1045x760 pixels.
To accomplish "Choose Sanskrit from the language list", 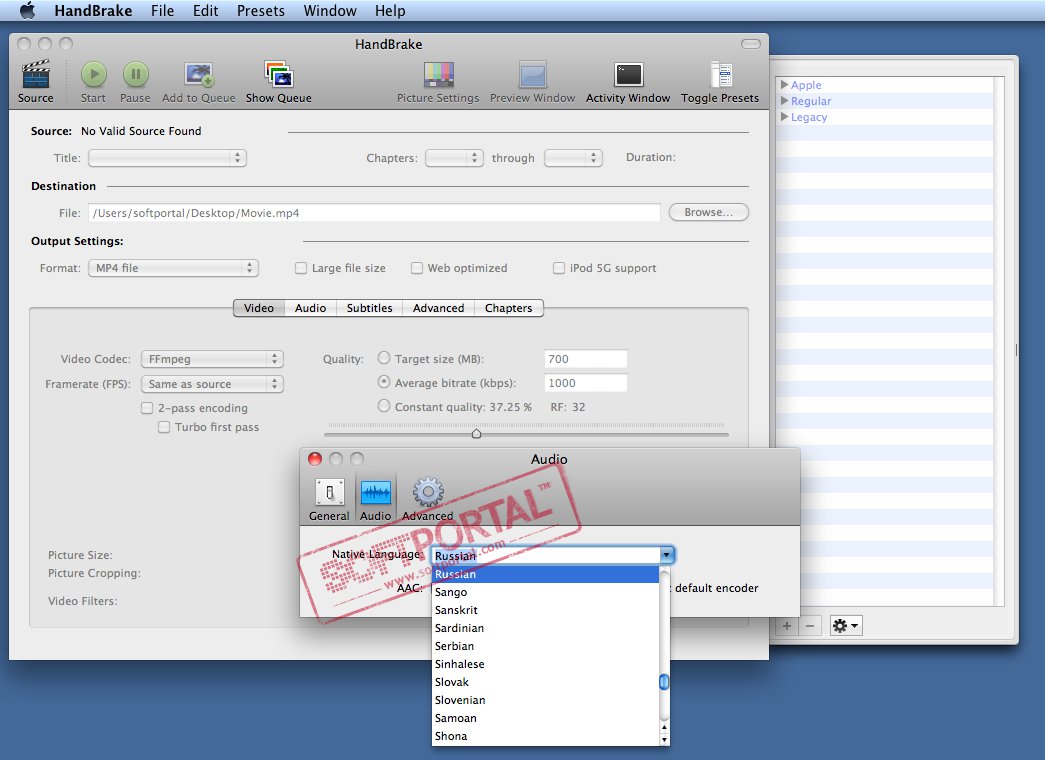I will coord(545,610).
